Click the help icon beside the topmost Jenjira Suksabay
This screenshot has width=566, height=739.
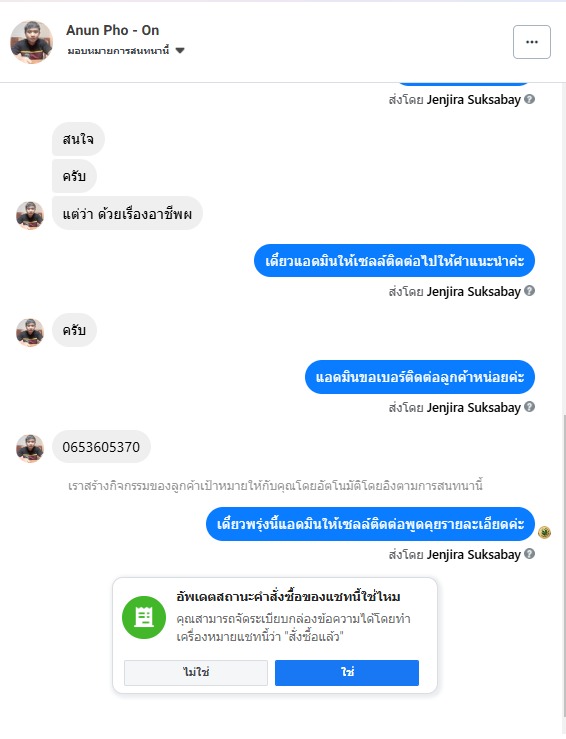pyautogui.click(x=529, y=99)
